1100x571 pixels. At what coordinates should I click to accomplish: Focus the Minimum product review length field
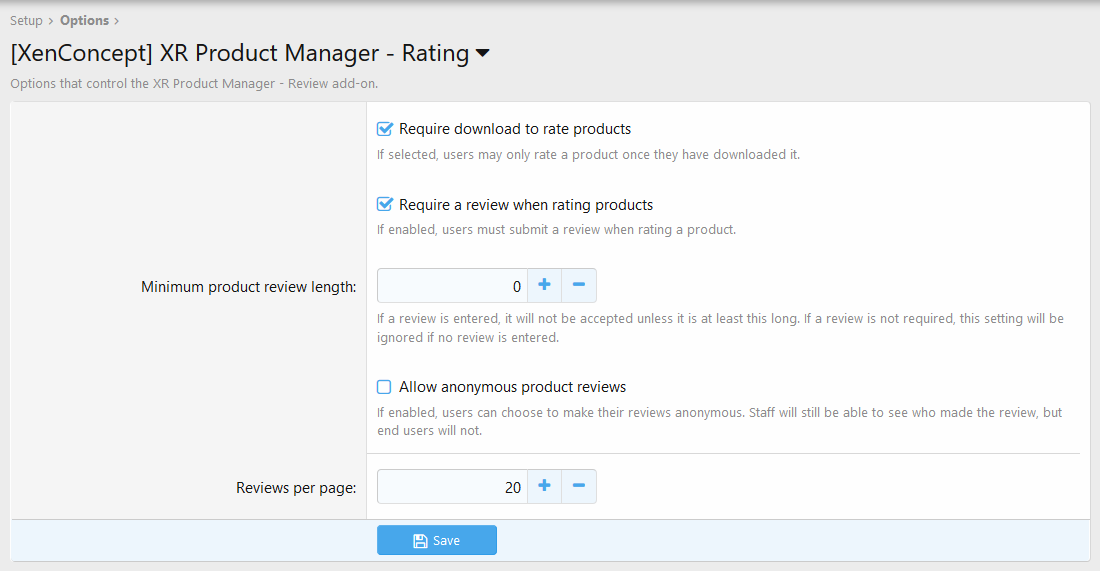pyautogui.click(x=452, y=286)
